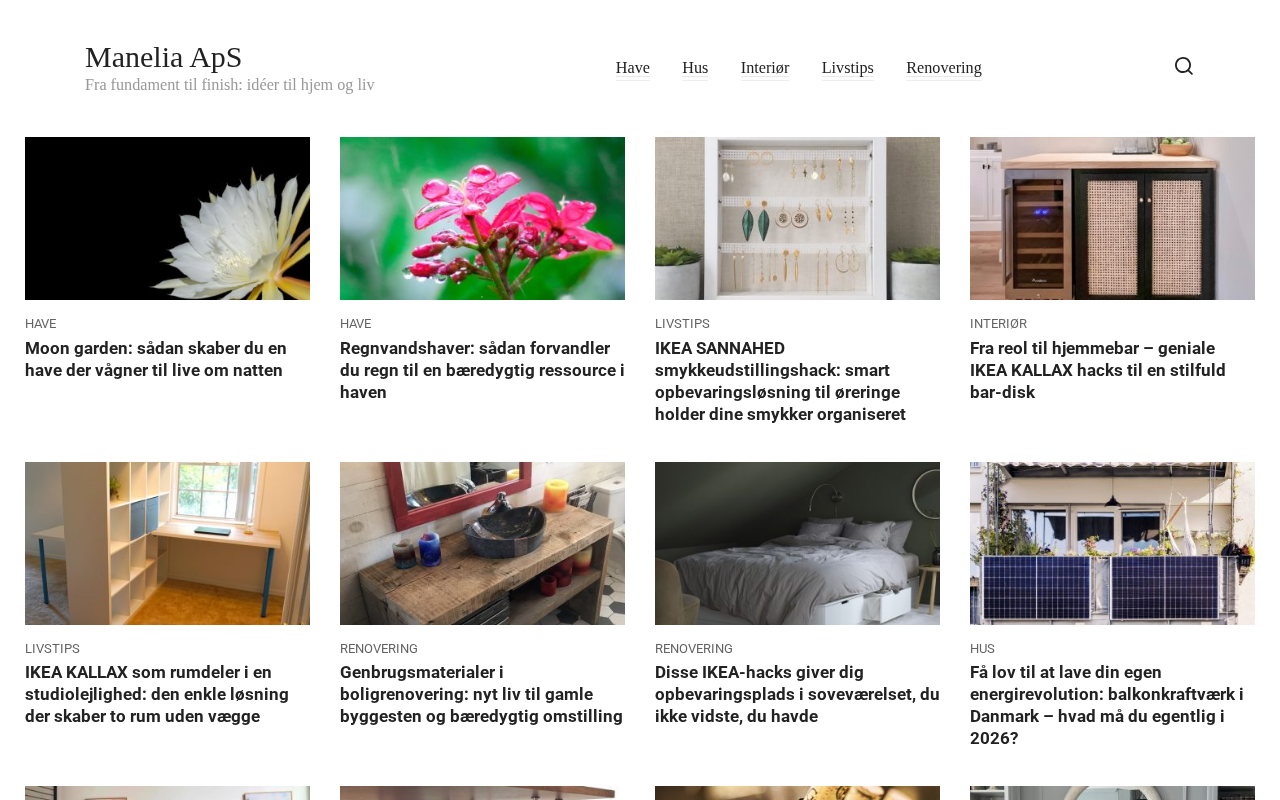Open the Regnvandshaver article headline
The width and height of the screenshot is (1280, 800).
click(x=482, y=370)
